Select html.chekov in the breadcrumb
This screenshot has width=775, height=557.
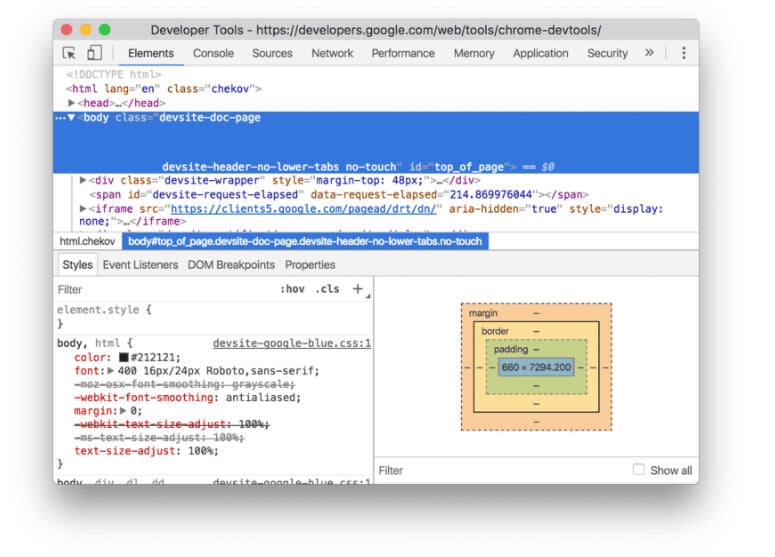87,241
